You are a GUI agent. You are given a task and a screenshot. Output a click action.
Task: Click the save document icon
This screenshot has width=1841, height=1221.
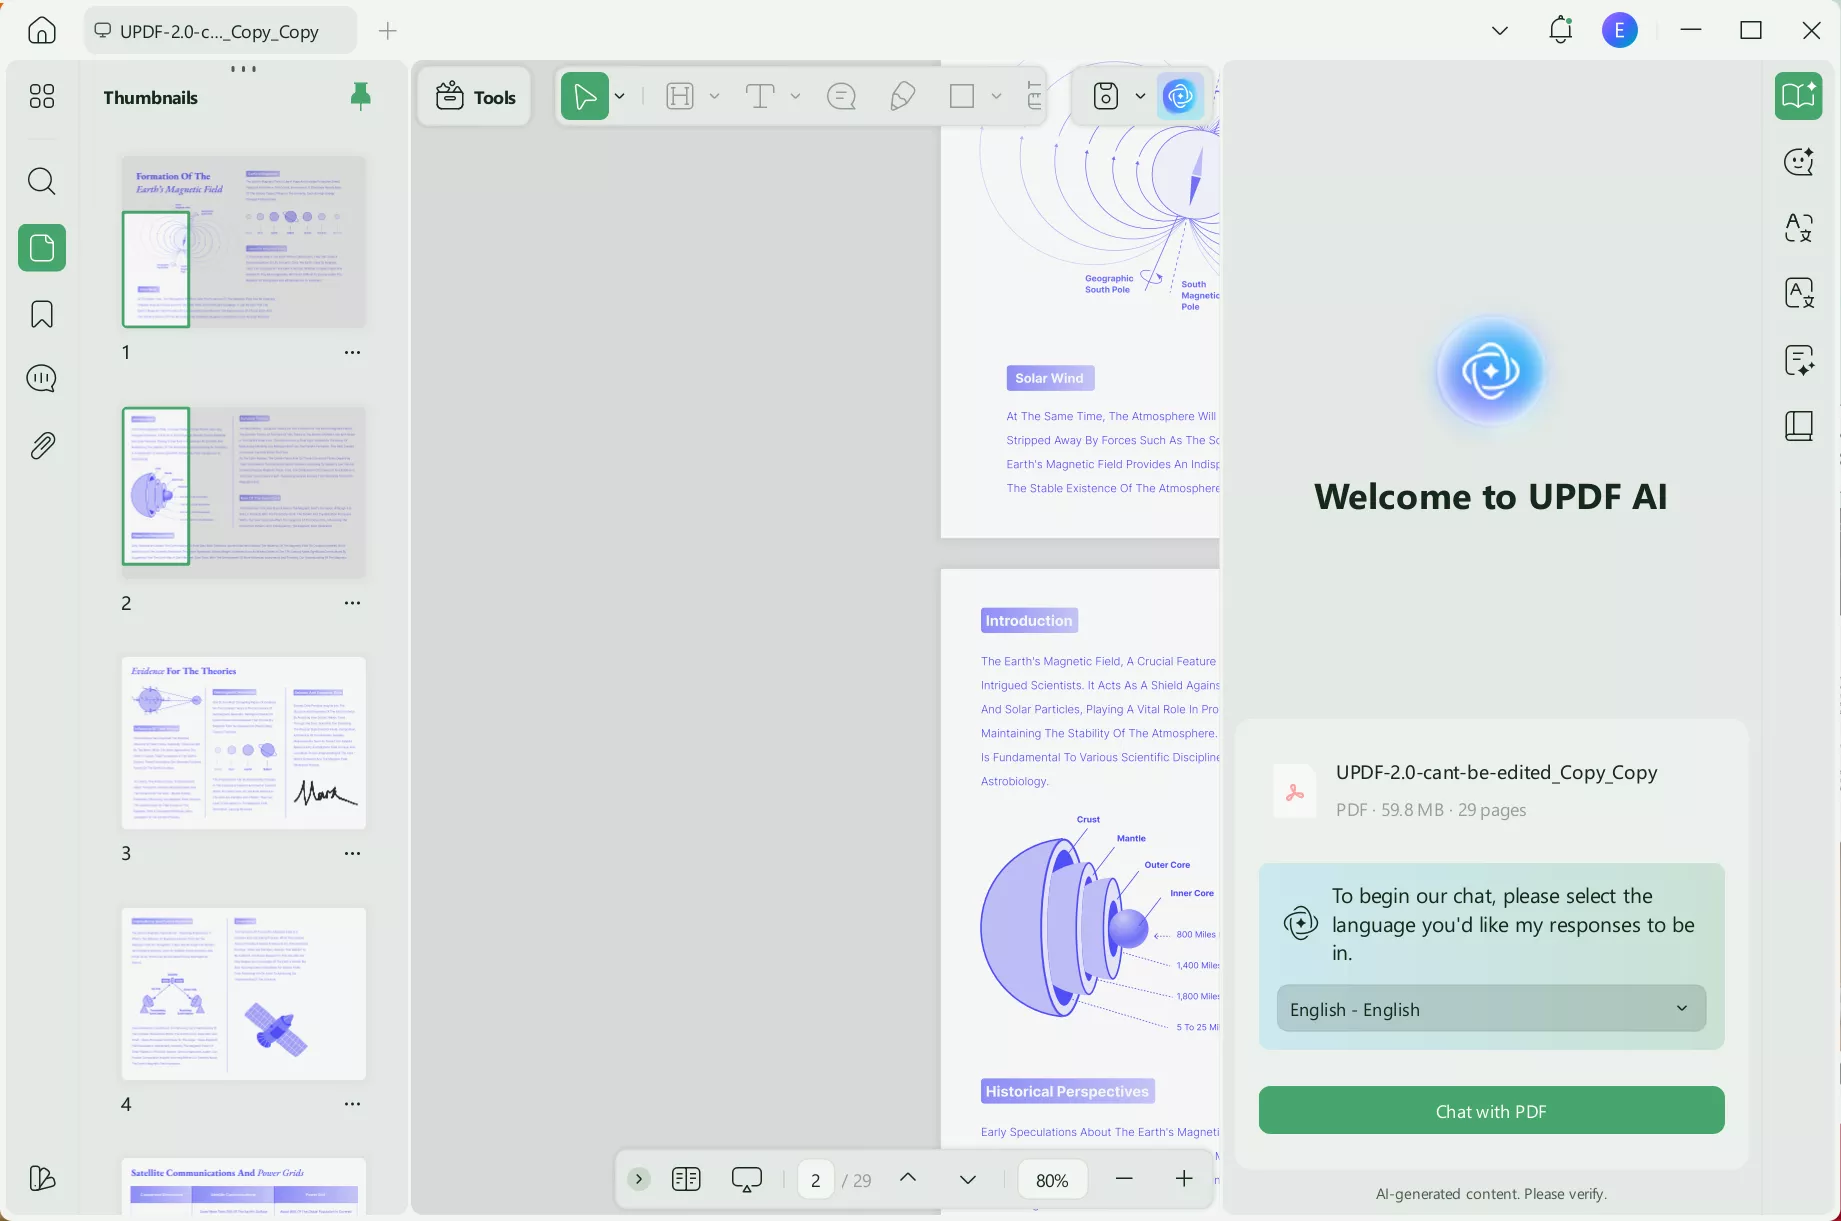tap(1105, 97)
